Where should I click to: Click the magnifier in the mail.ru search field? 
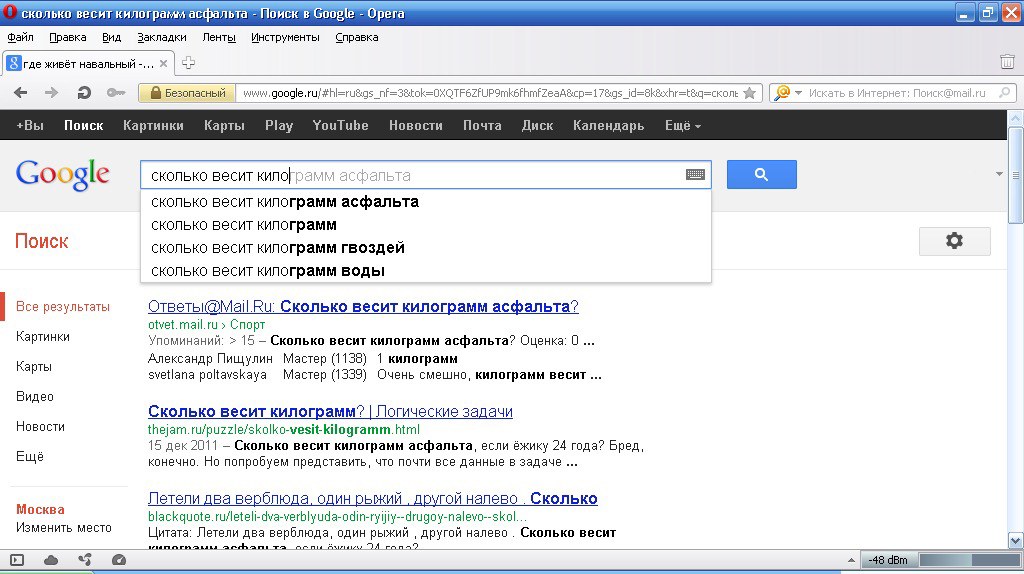point(1004,93)
